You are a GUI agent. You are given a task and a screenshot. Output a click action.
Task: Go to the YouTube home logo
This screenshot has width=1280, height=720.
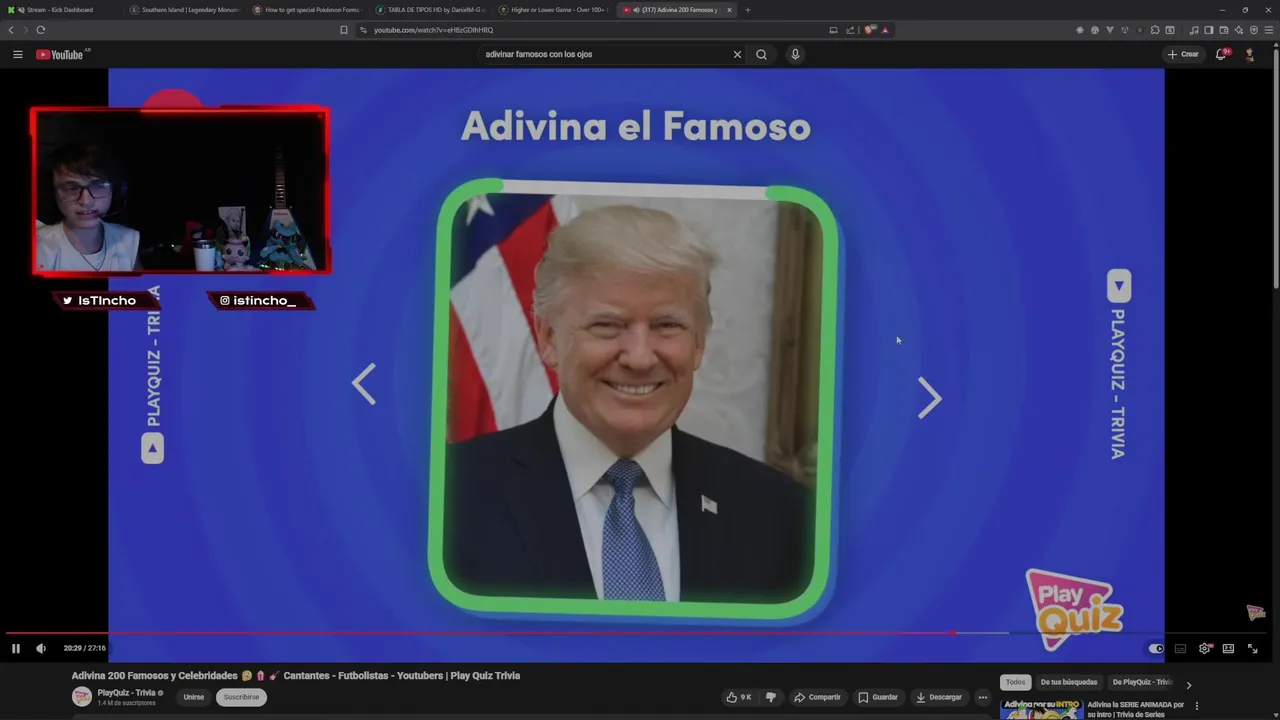pyautogui.click(x=60, y=54)
